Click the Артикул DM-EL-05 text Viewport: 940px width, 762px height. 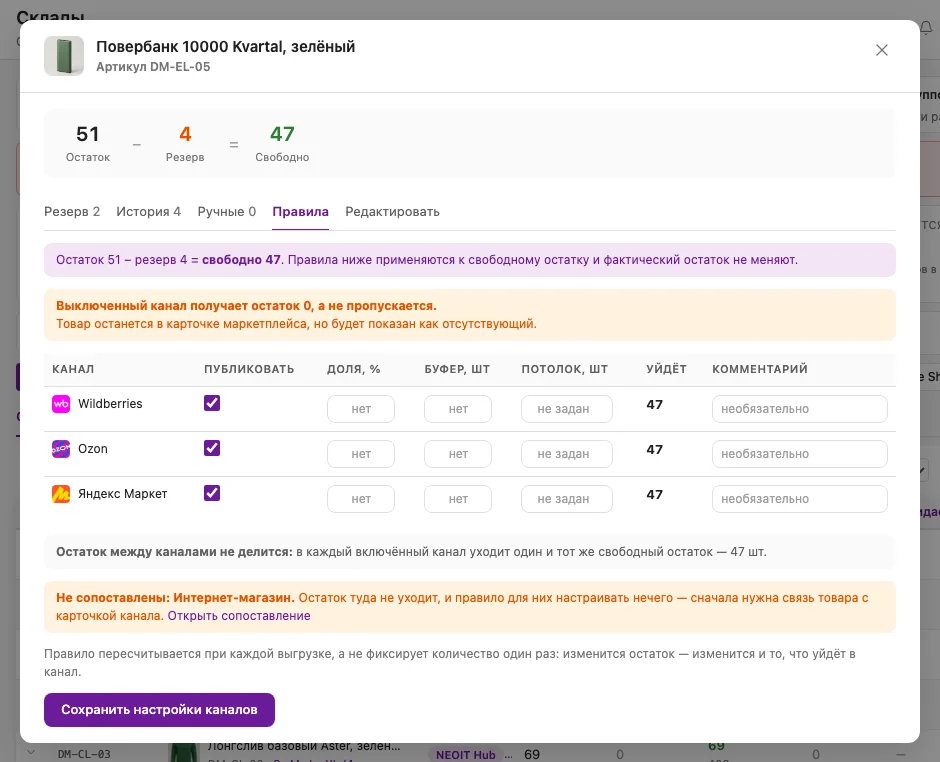tap(153, 67)
